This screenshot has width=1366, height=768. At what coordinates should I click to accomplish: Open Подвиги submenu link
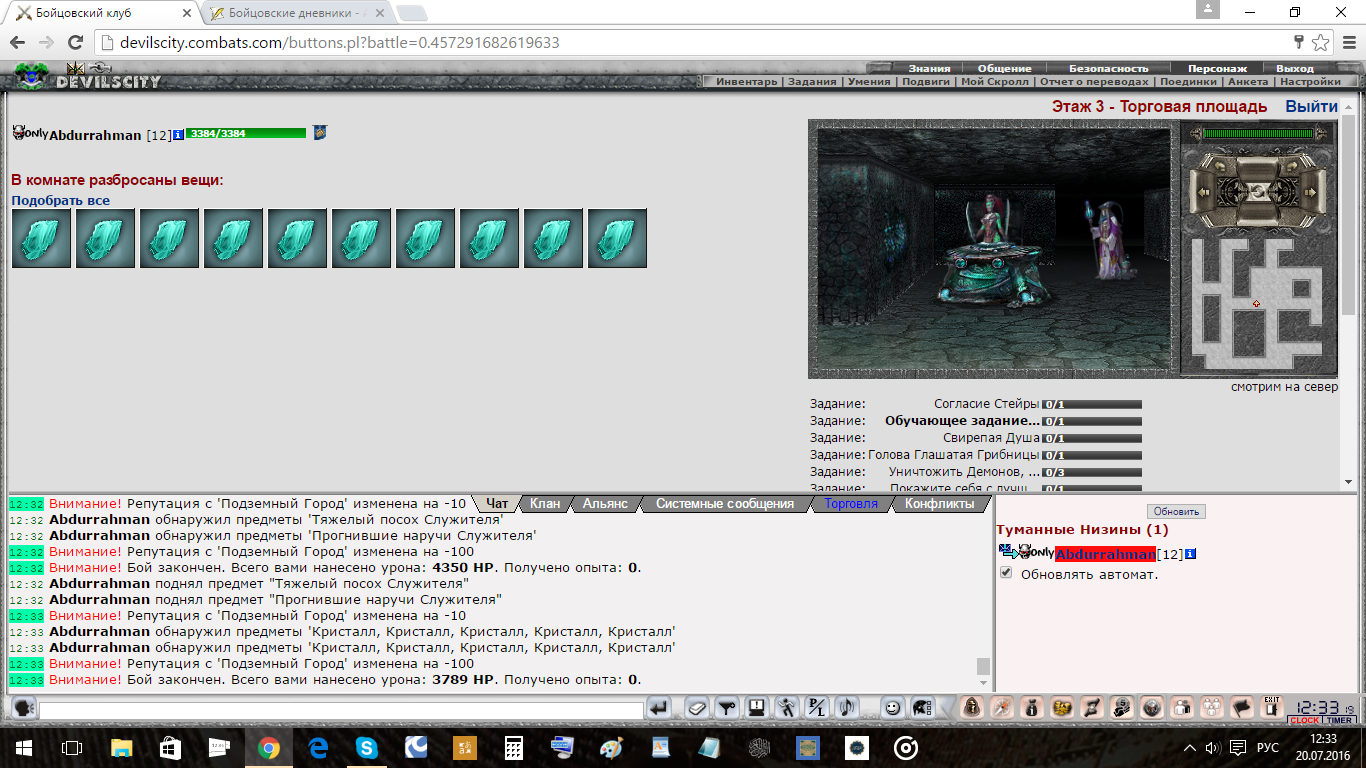click(926, 82)
